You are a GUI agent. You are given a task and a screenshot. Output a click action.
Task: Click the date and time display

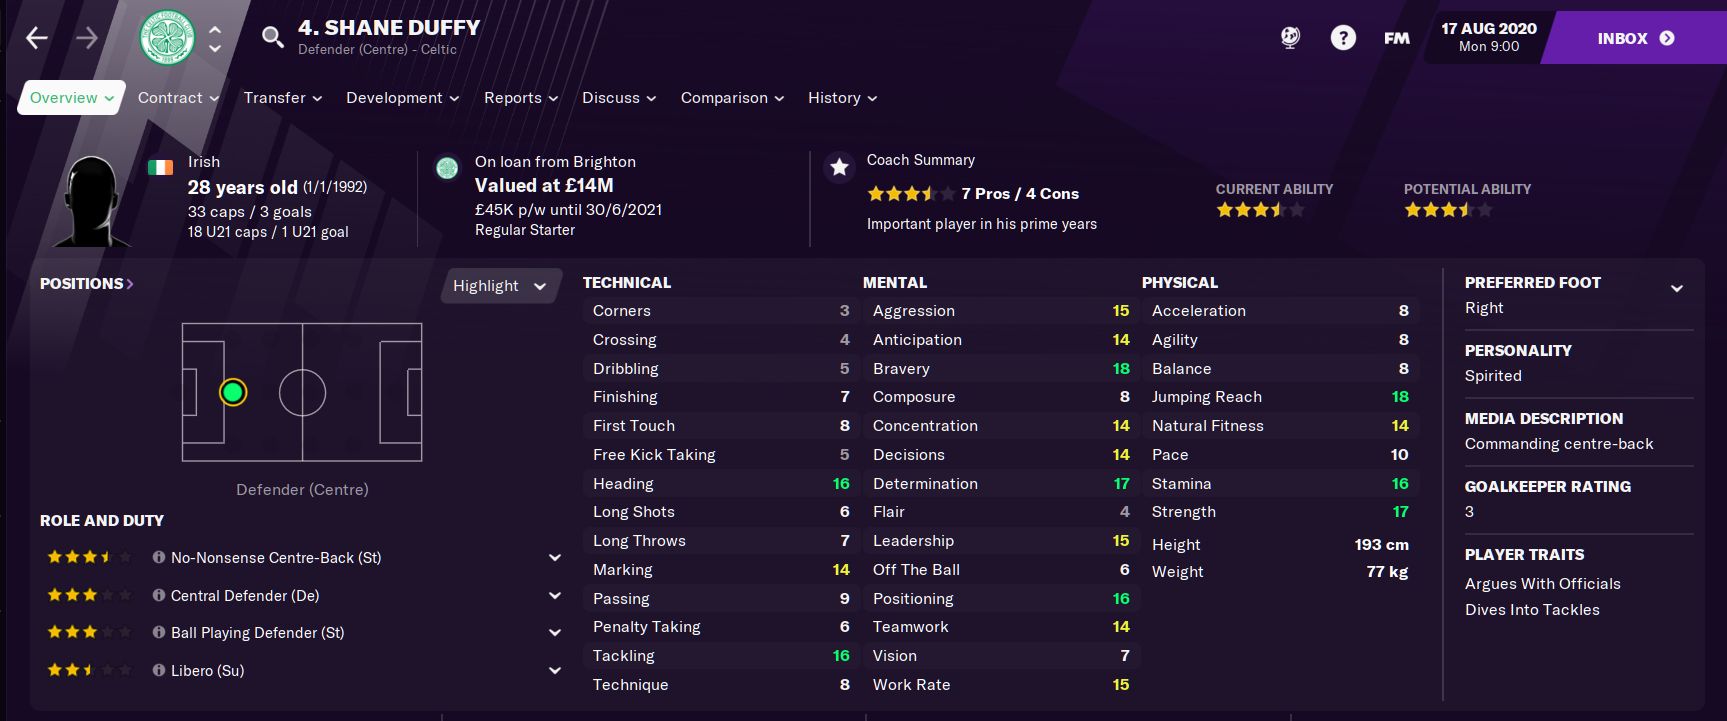pyautogui.click(x=1488, y=37)
